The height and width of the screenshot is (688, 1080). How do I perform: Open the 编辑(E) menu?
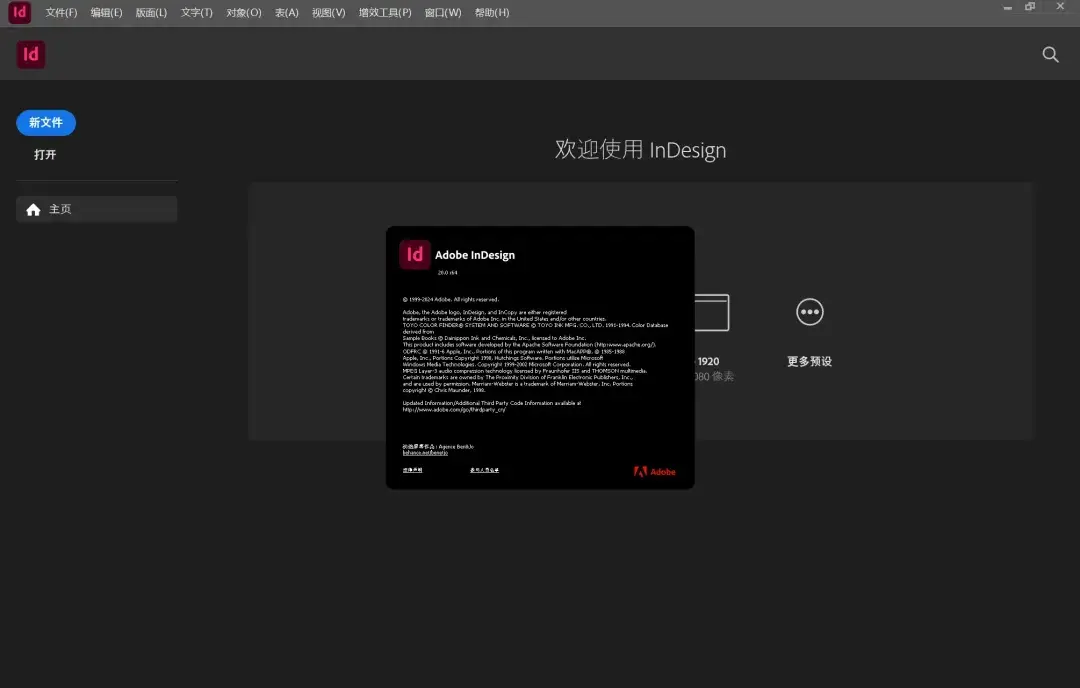[x=106, y=13]
